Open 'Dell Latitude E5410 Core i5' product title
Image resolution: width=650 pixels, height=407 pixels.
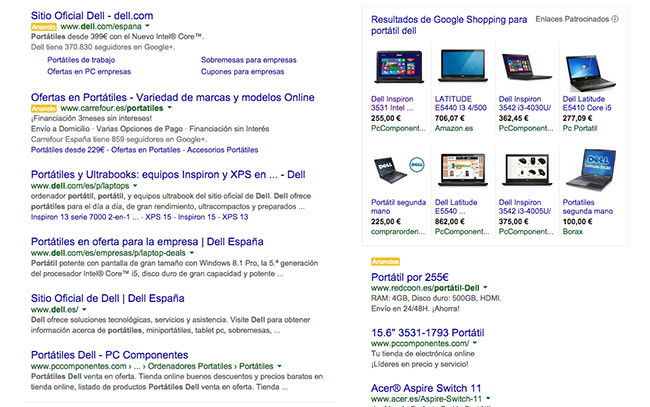tap(587, 103)
